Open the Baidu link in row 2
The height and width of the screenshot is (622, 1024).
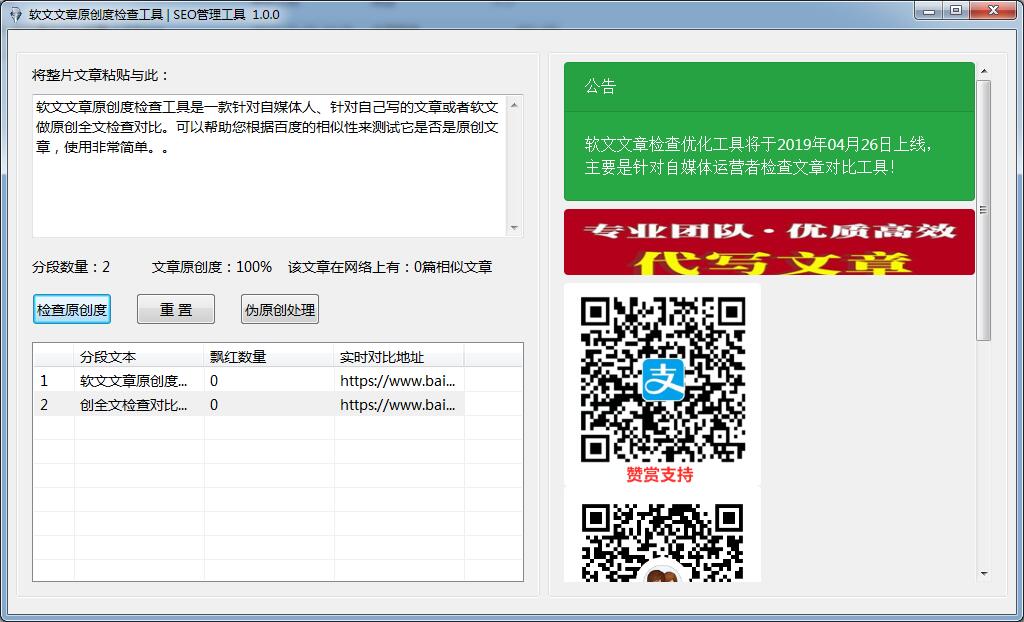tap(398, 405)
